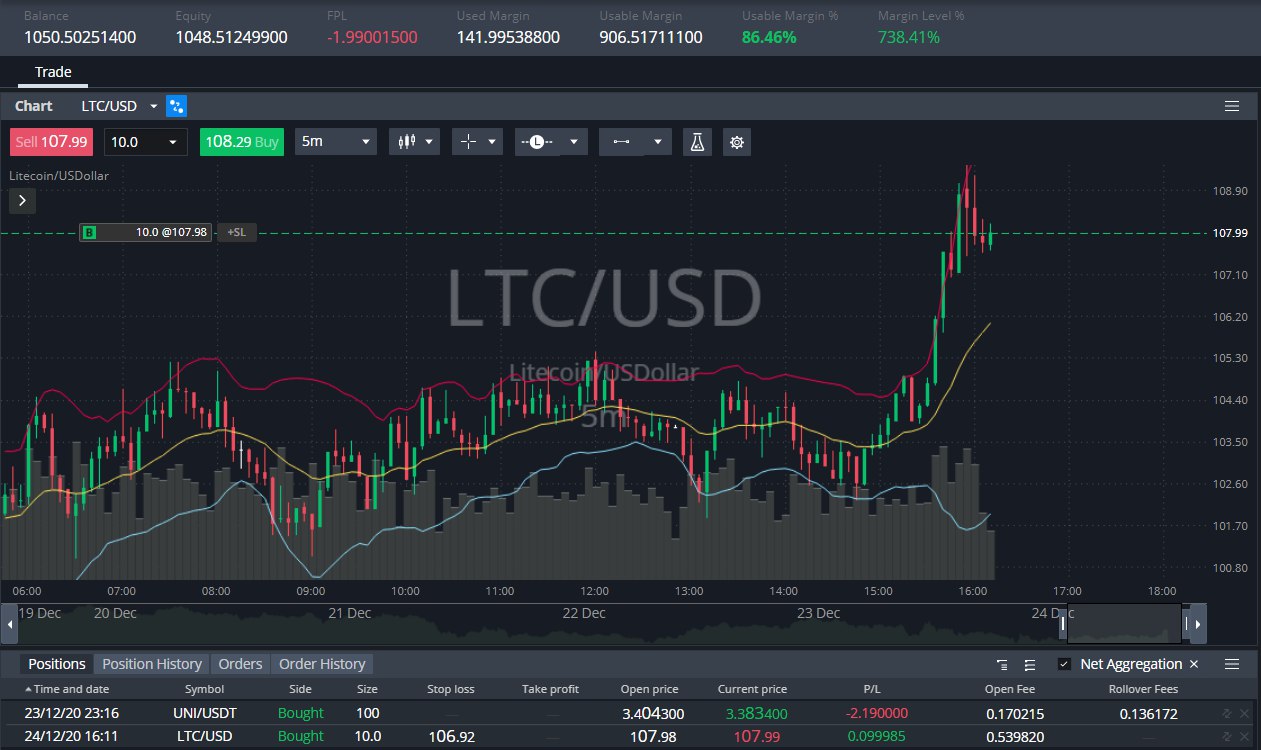Add stop loss with +SL button
Viewport: 1261px width, 750px height.
pos(236,233)
